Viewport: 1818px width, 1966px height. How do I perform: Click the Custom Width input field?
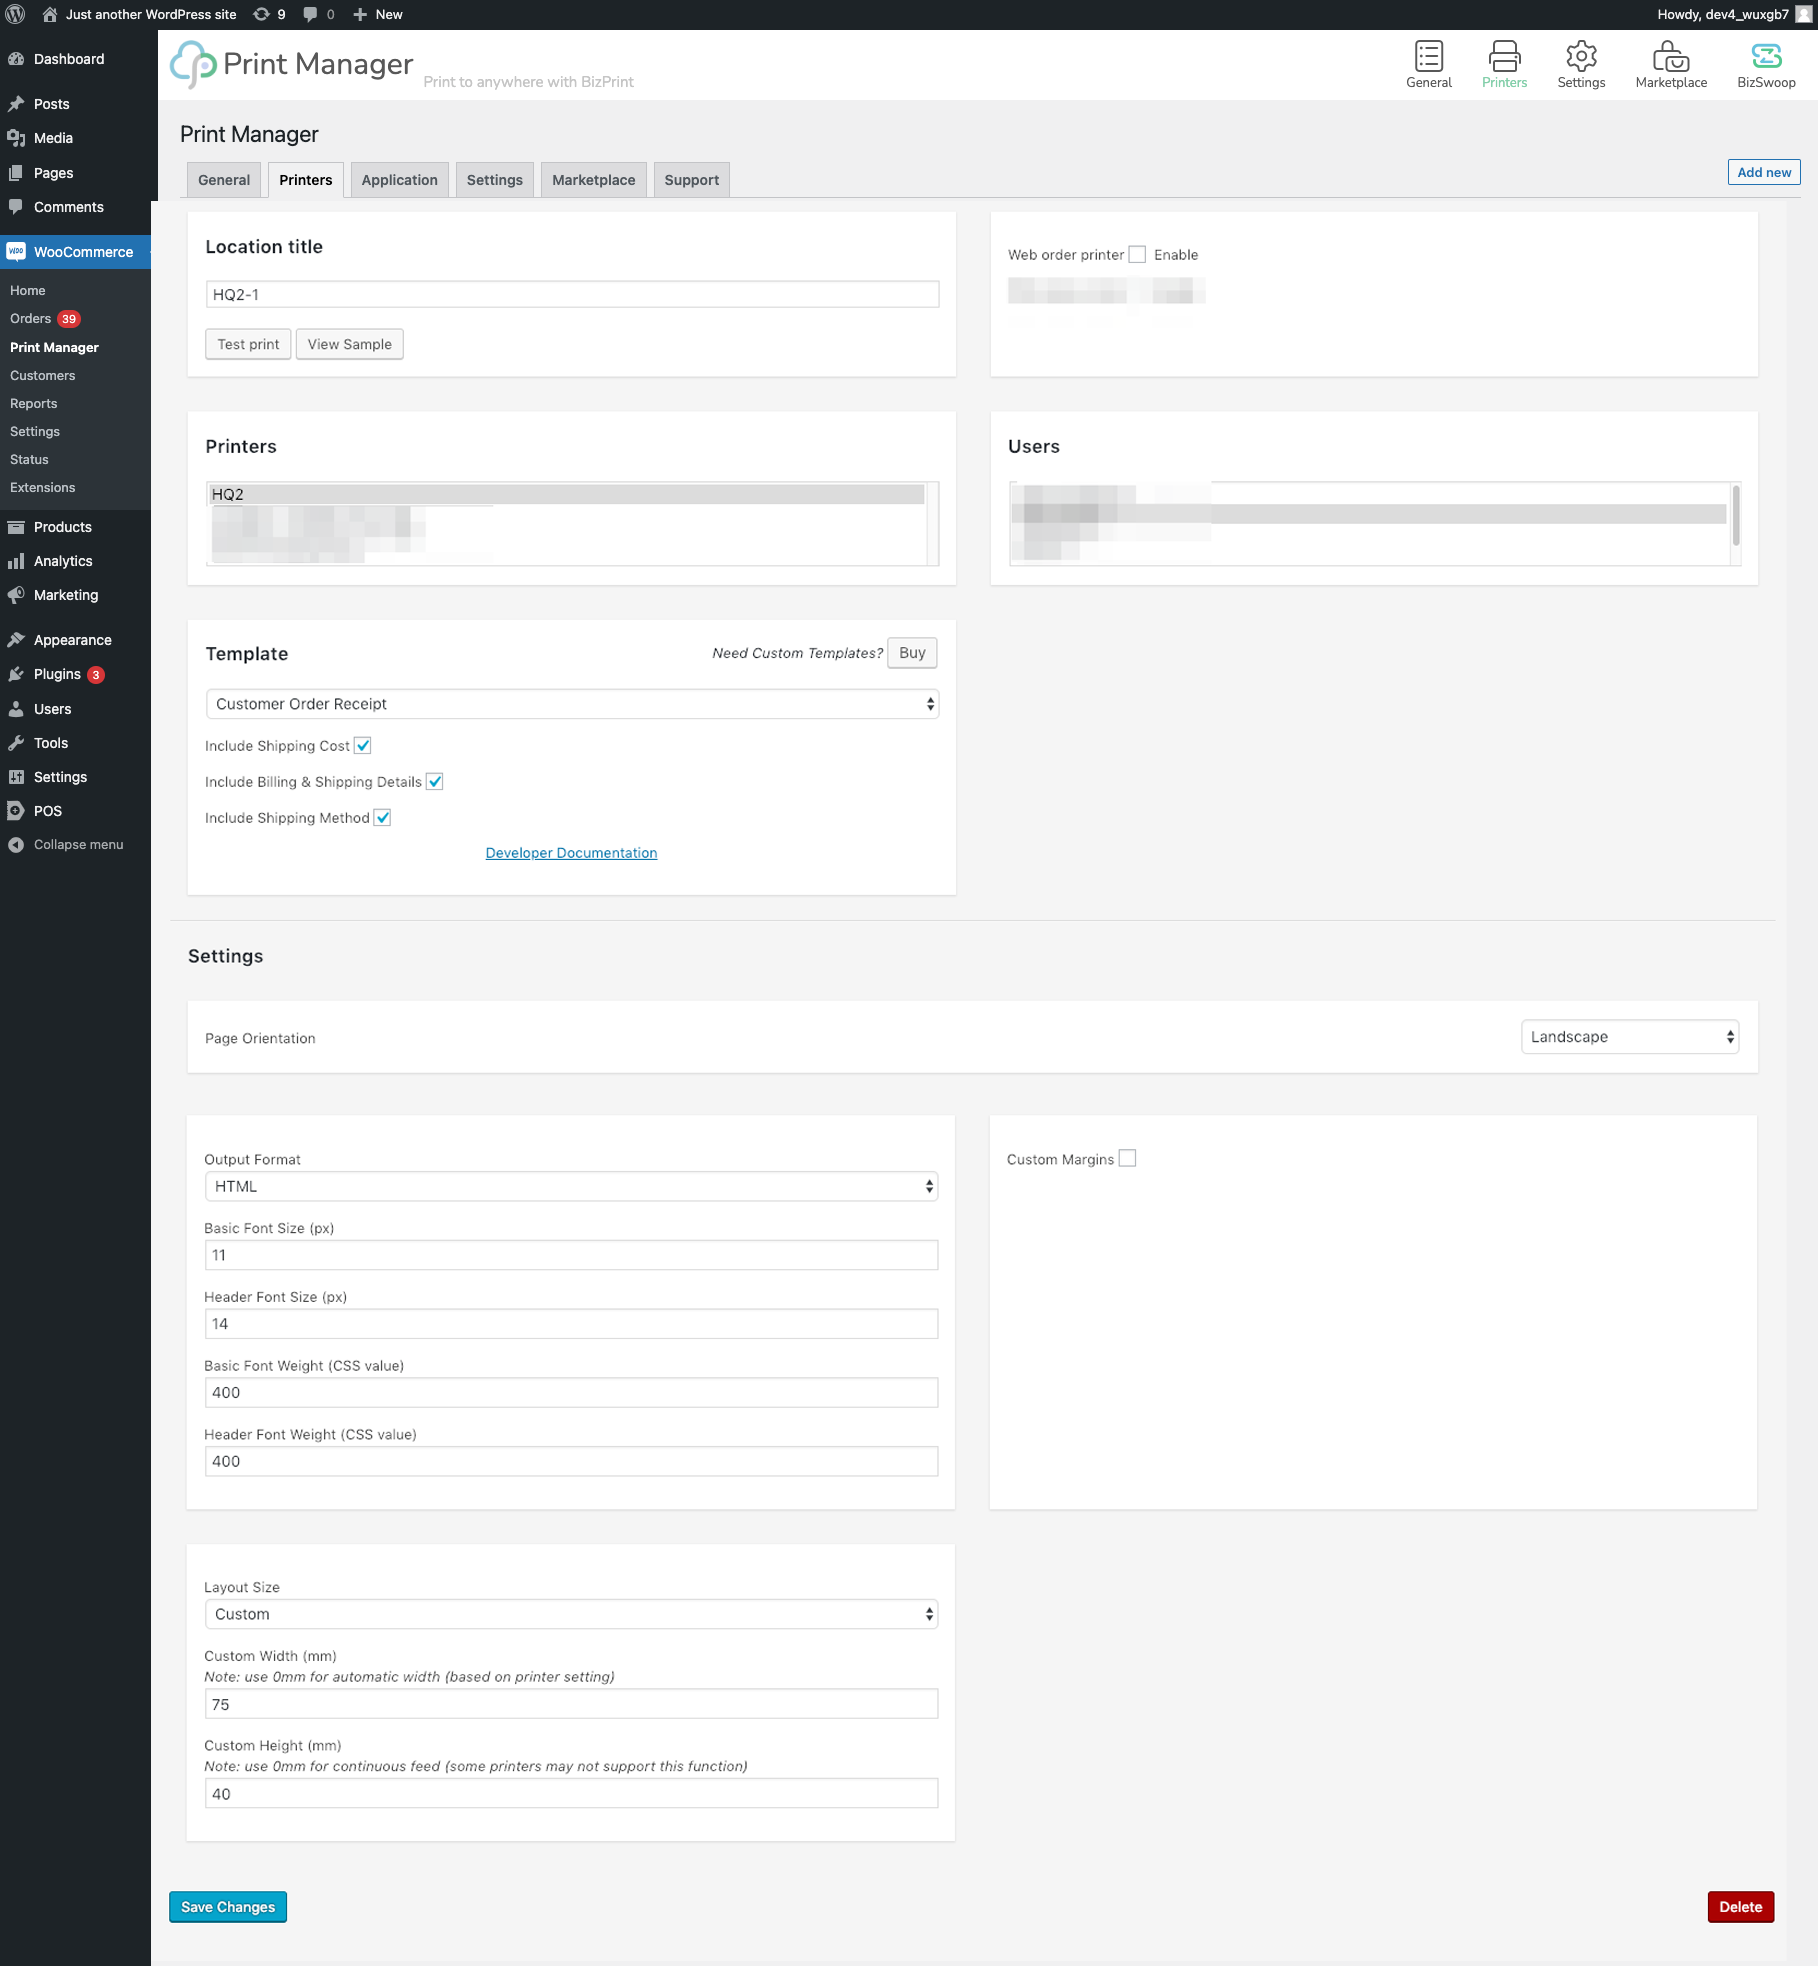(x=571, y=1704)
